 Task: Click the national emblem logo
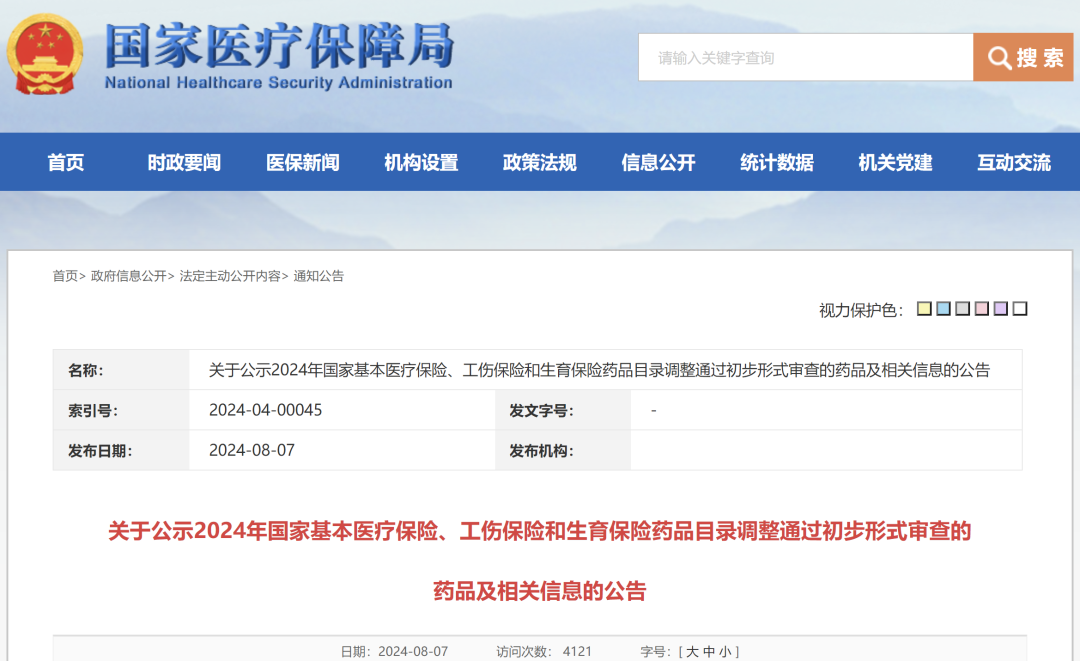(x=45, y=54)
